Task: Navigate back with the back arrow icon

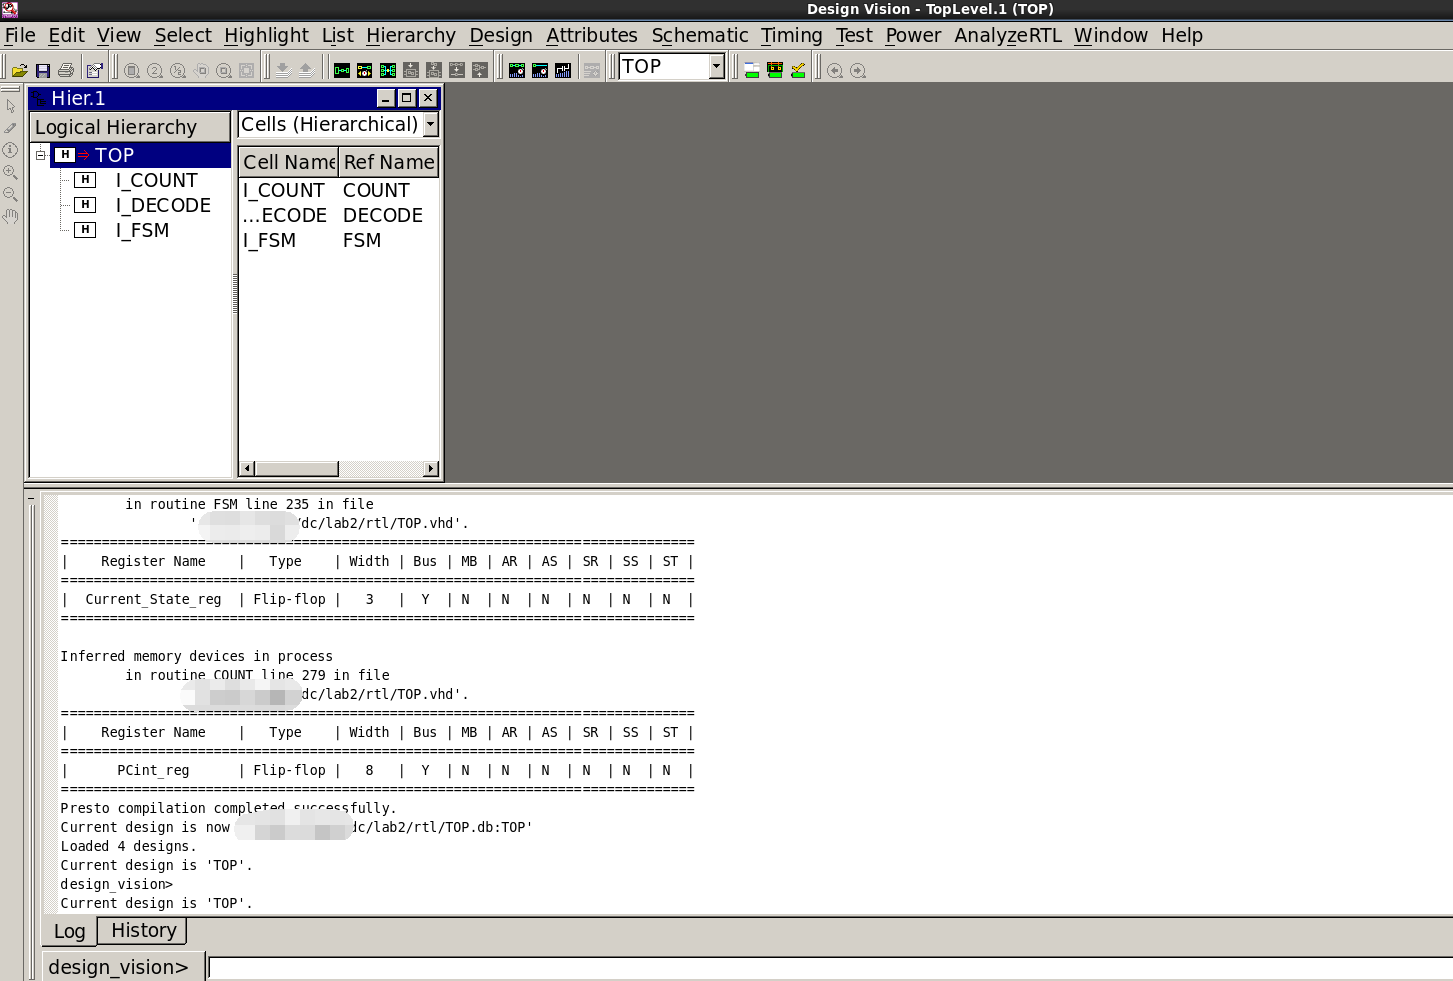Action: (833, 71)
